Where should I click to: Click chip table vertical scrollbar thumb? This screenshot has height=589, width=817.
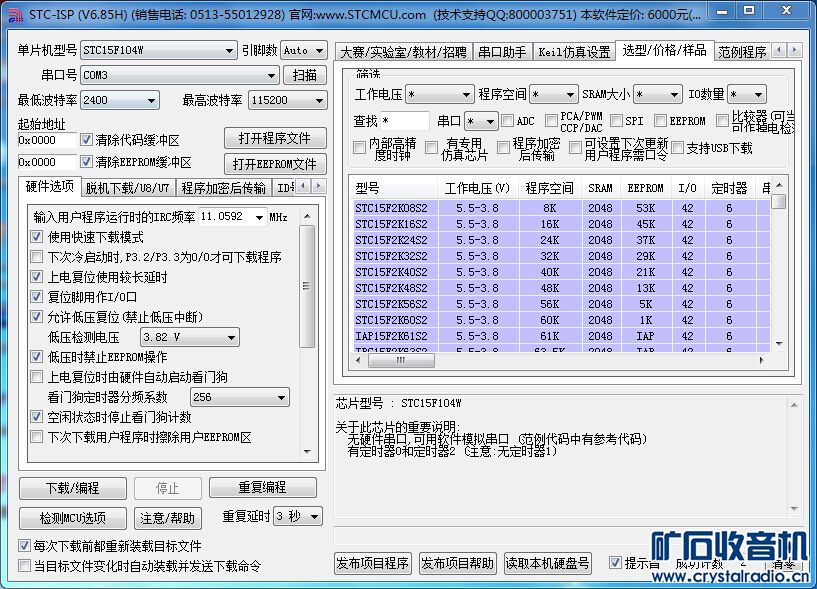(x=779, y=201)
